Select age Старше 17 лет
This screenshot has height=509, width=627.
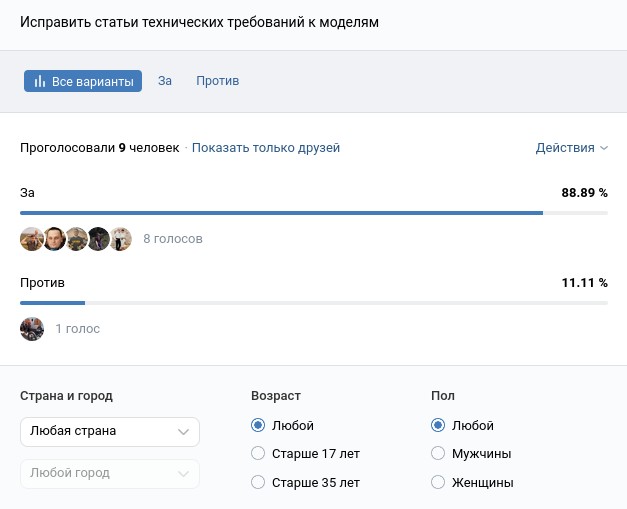pyautogui.click(x=259, y=453)
